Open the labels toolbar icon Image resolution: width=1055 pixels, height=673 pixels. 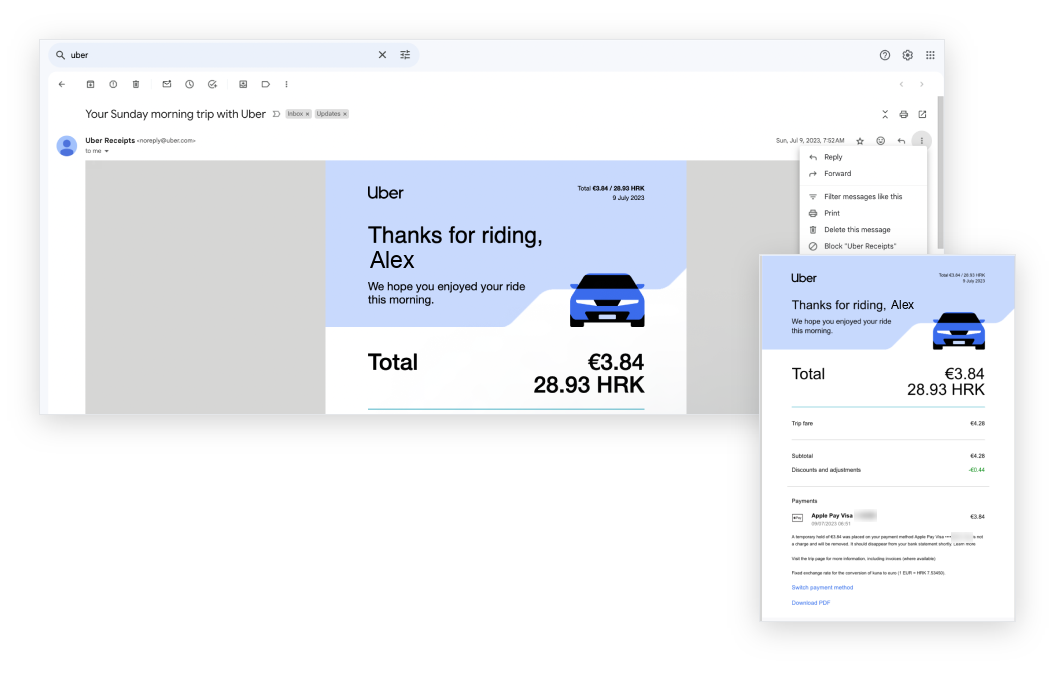click(x=266, y=84)
